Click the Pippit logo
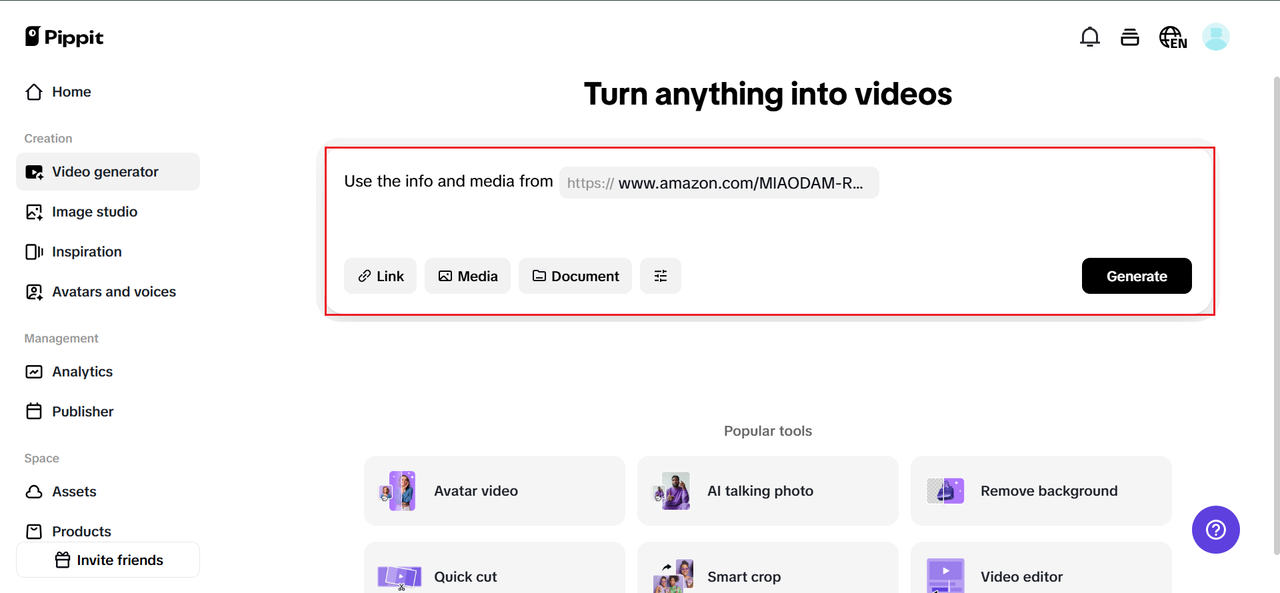The width and height of the screenshot is (1280, 593). click(x=65, y=37)
